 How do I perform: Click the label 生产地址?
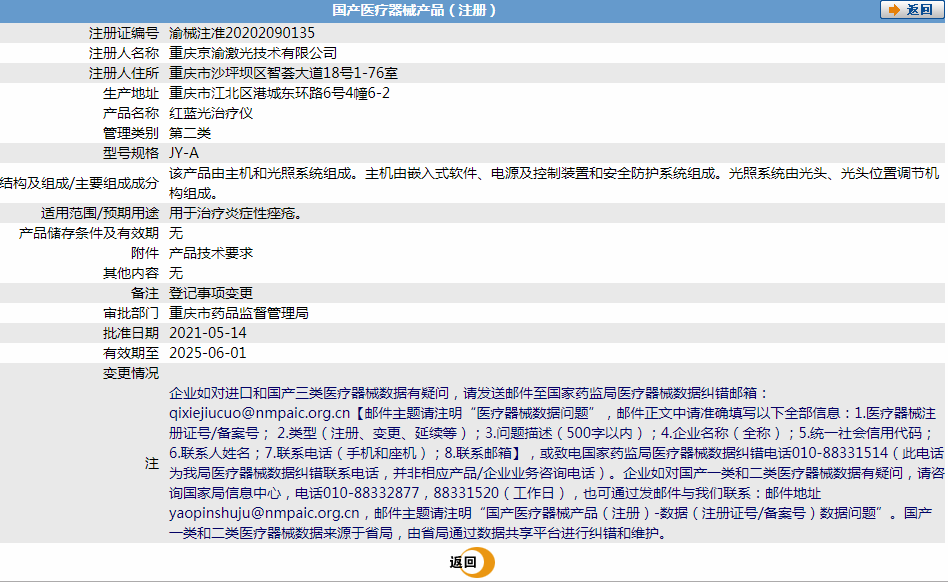coord(131,93)
